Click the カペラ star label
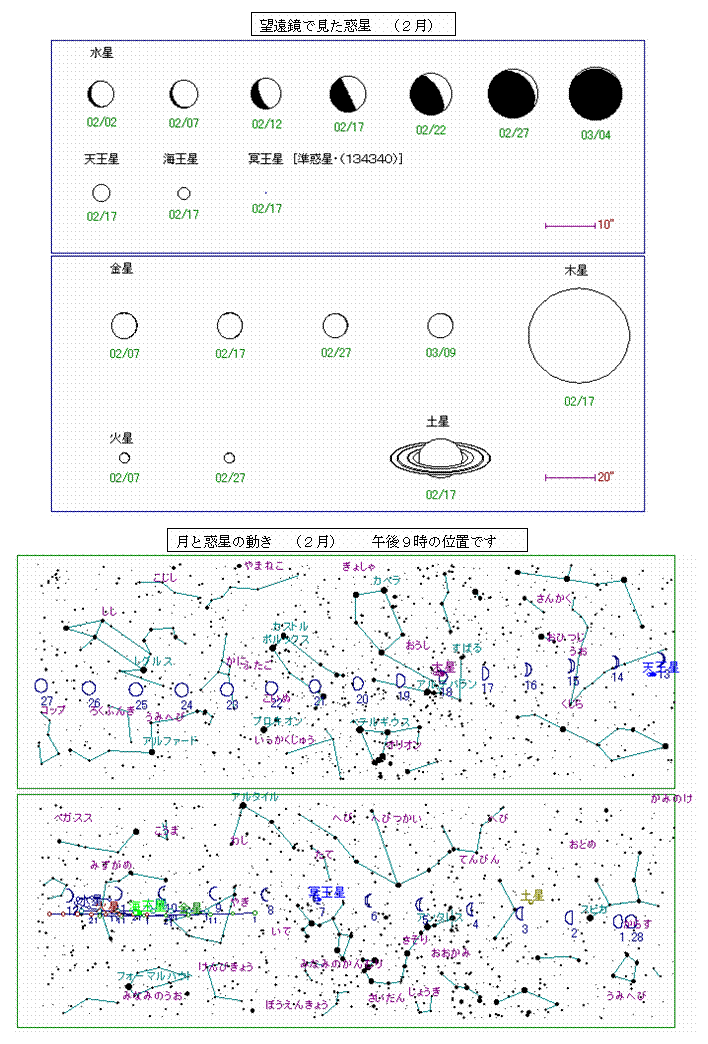The image size is (708, 1044). click(x=386, y=580)
